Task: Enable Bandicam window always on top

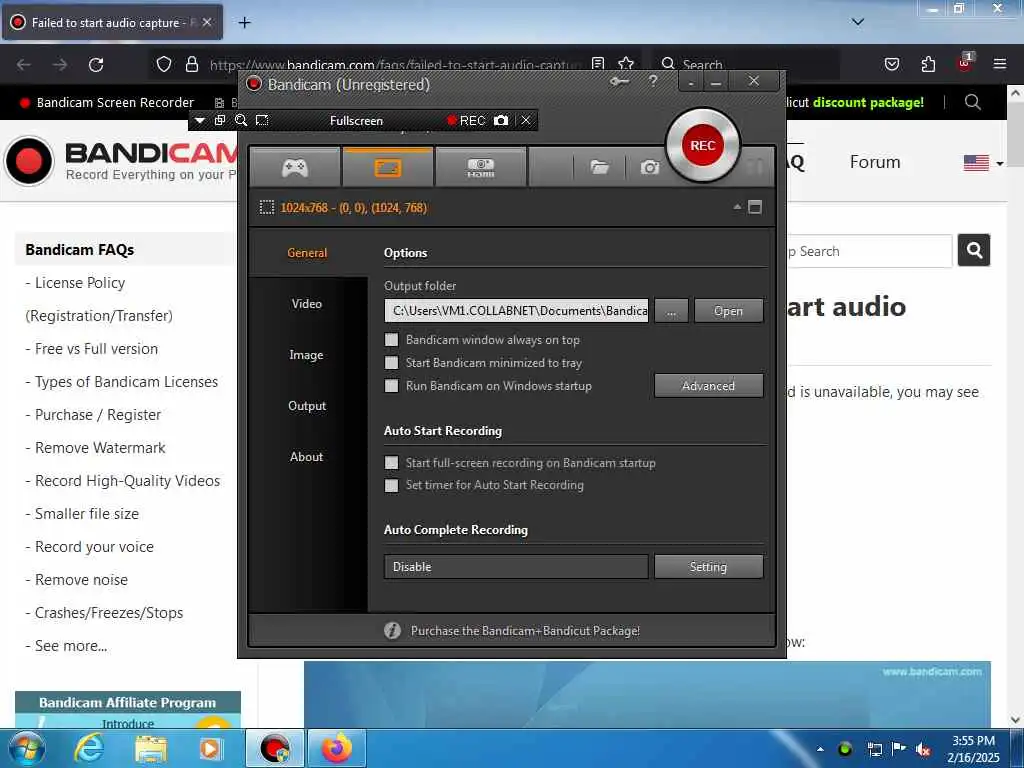Action: click(x=391, y=340)
